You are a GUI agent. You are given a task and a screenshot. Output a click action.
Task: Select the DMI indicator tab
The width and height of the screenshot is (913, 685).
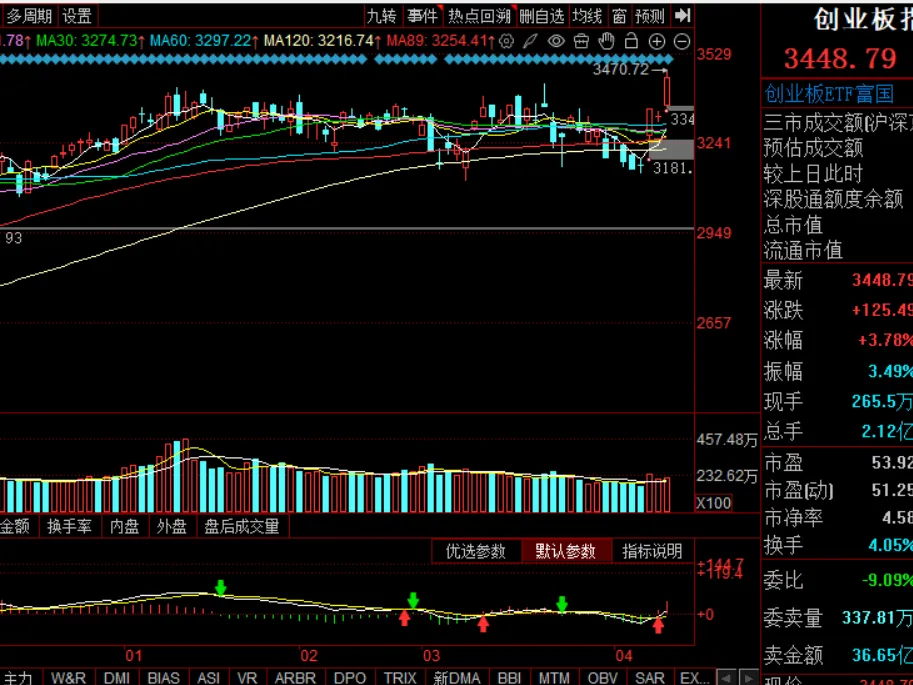pyautogui.click(x=116, y=677)
